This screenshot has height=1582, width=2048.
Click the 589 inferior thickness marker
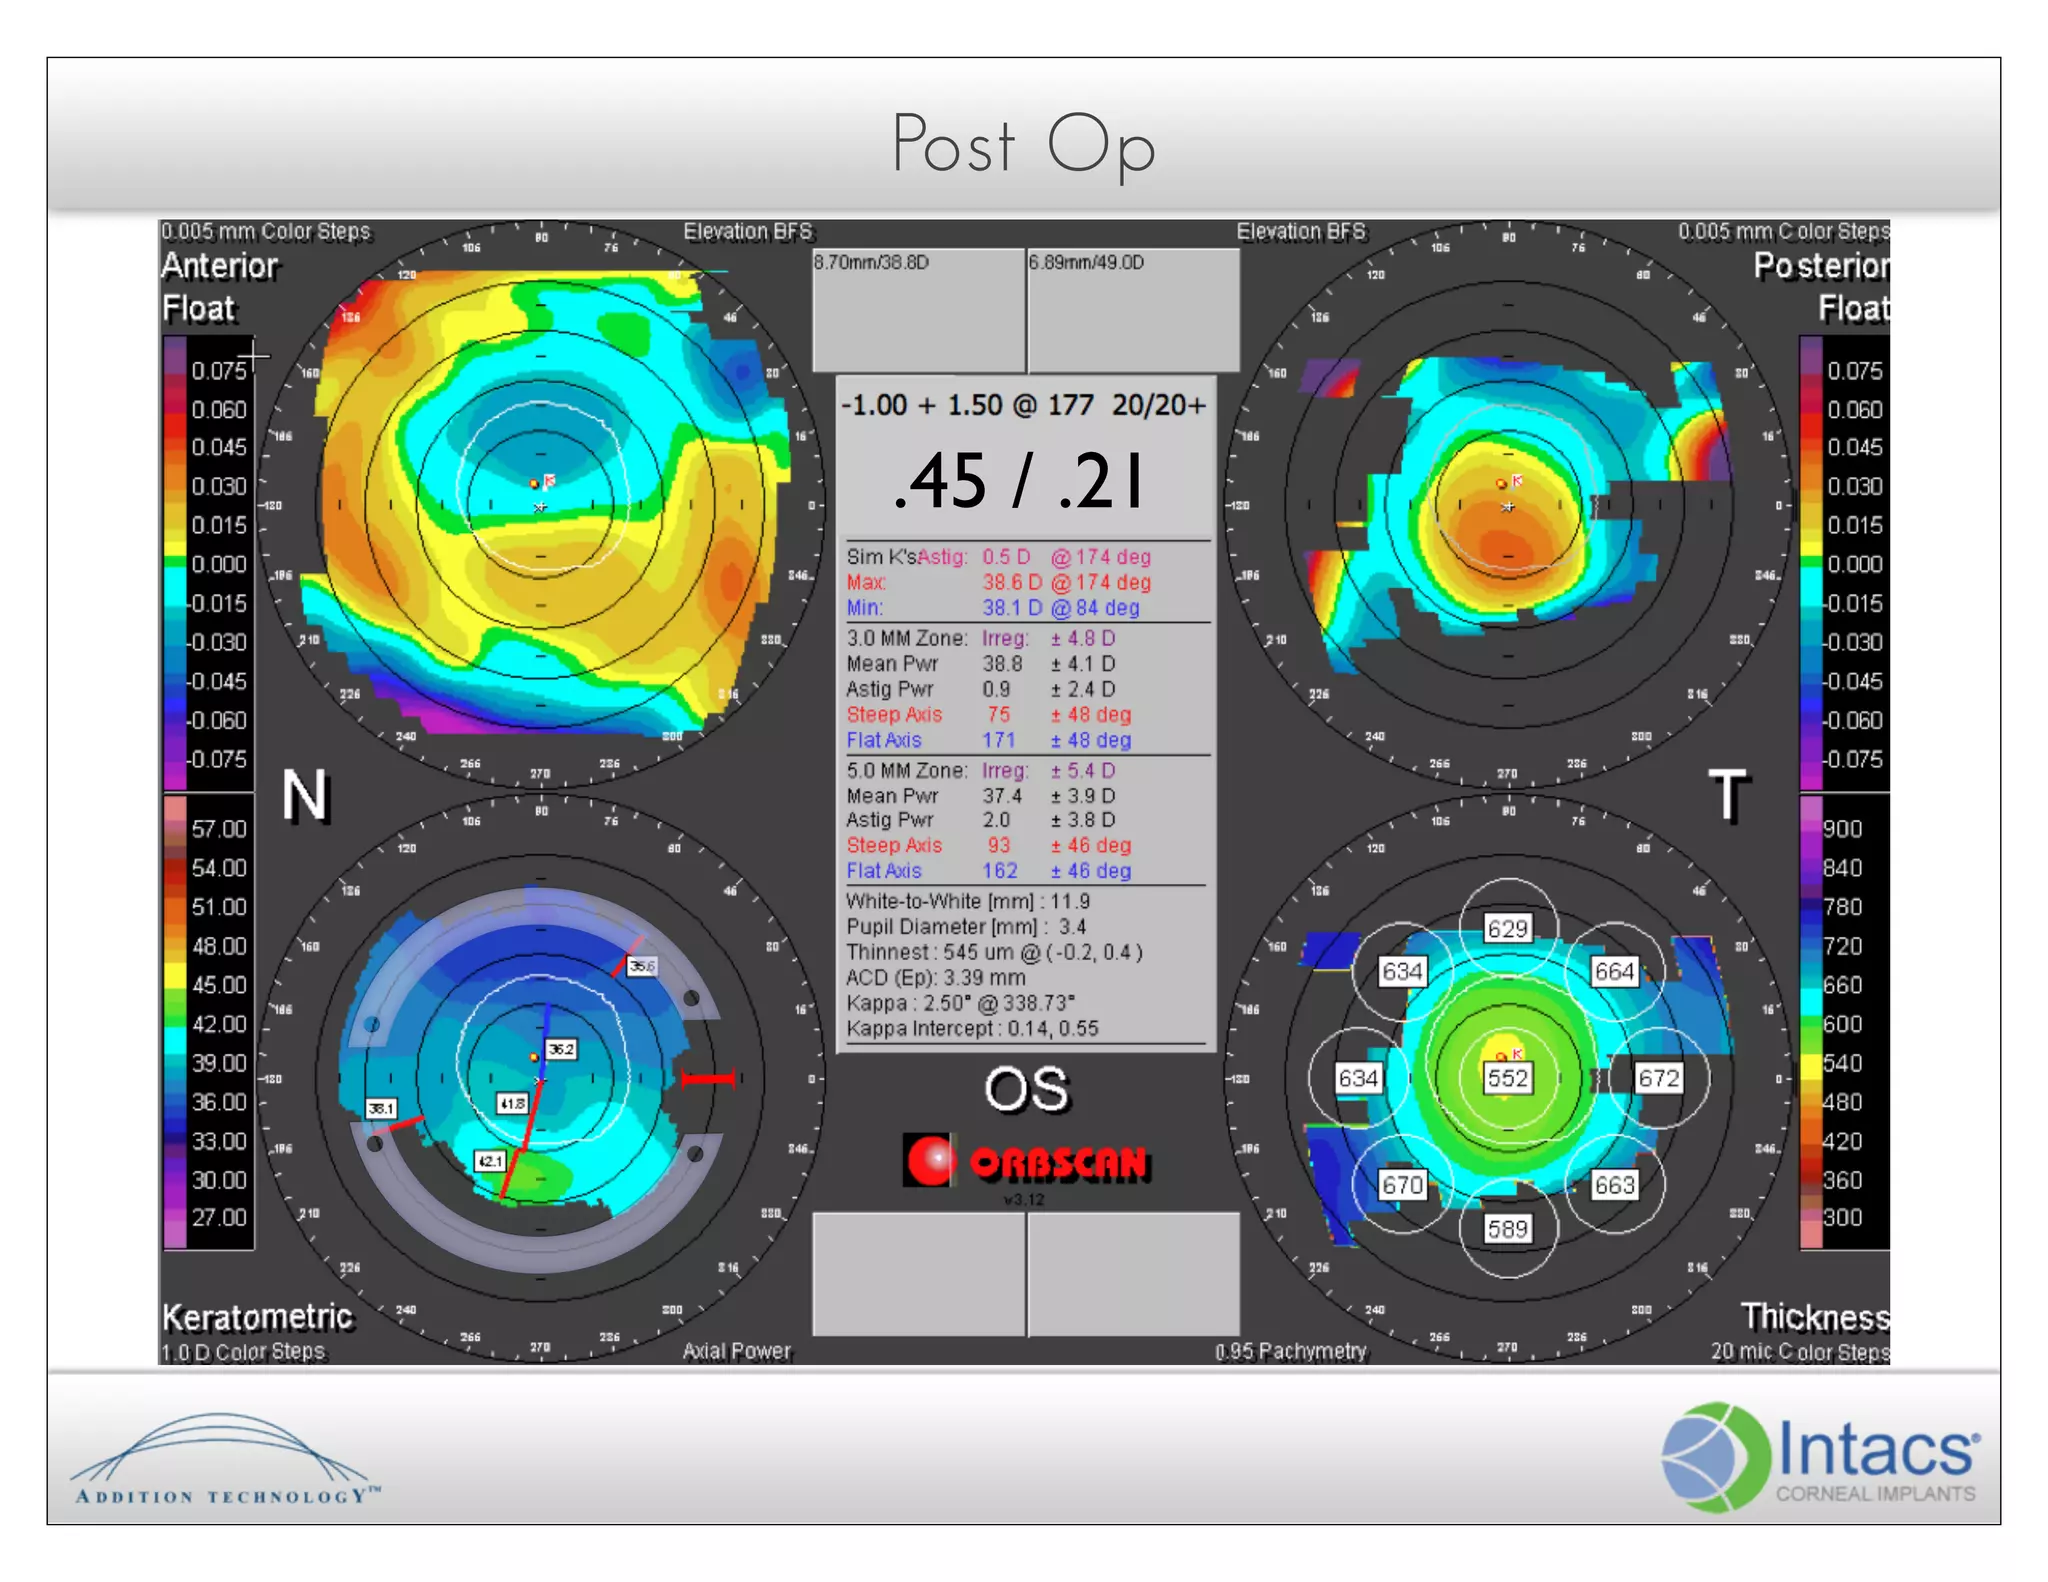(x=1507, y=1228)
